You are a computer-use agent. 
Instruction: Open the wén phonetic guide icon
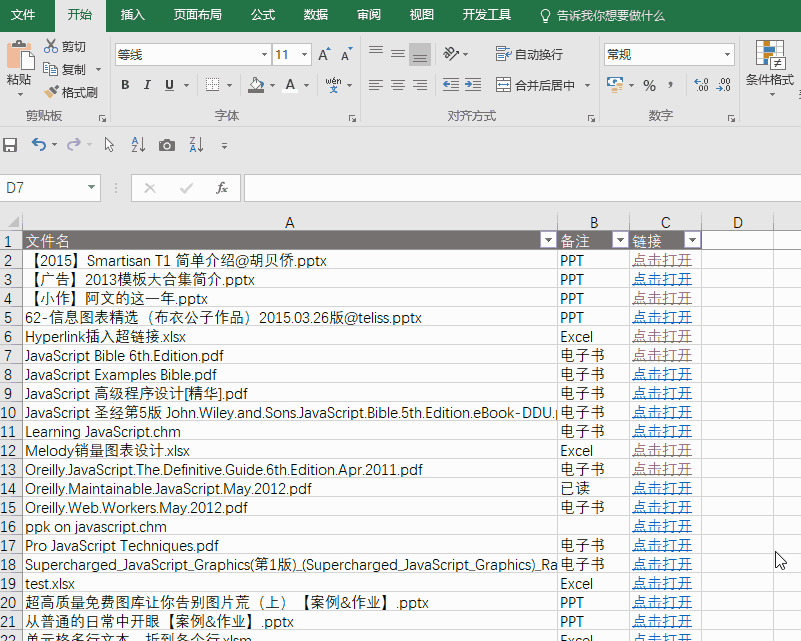pyautogui.click(x=333, y=85)
